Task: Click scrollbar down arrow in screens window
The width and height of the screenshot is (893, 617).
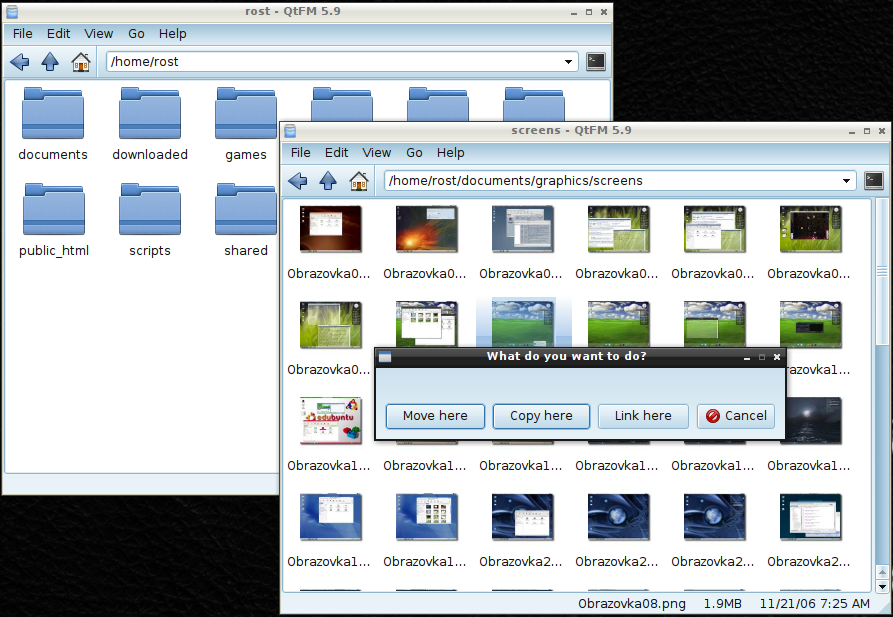Action: [x=882, y=587]
